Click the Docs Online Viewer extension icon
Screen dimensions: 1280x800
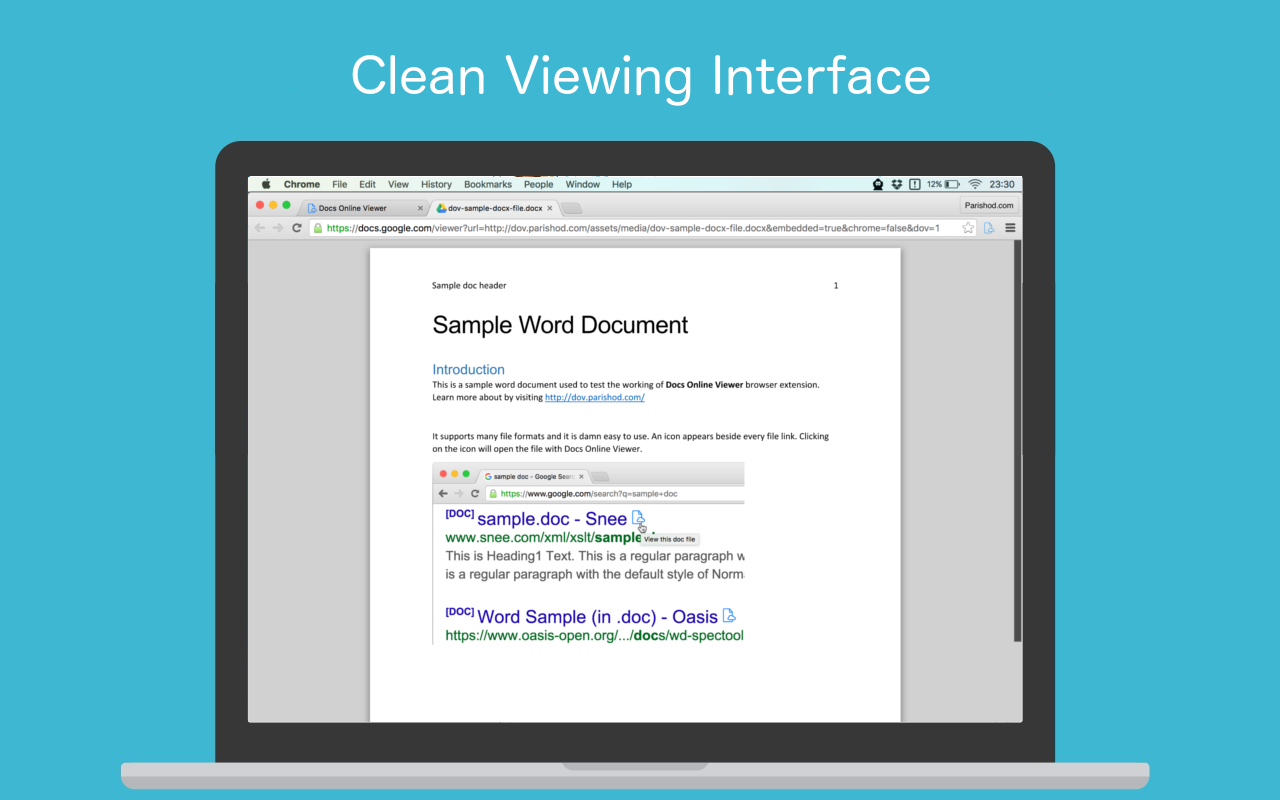pos(989,228)
